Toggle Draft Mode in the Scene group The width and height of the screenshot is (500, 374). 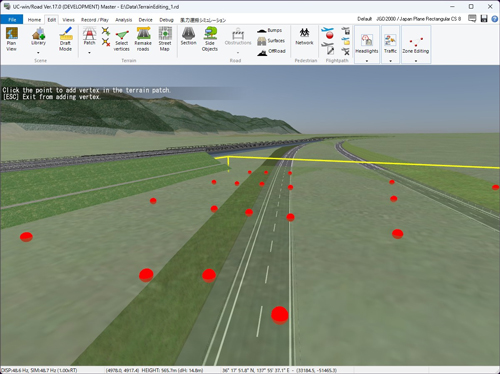pos(65,39)
